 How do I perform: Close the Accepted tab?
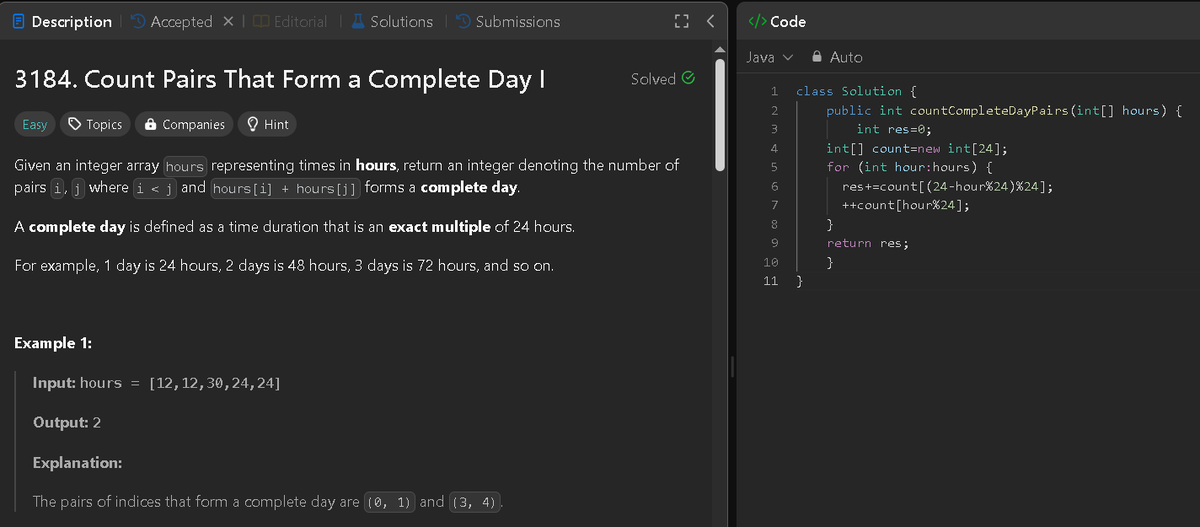(x=227, y=21)
